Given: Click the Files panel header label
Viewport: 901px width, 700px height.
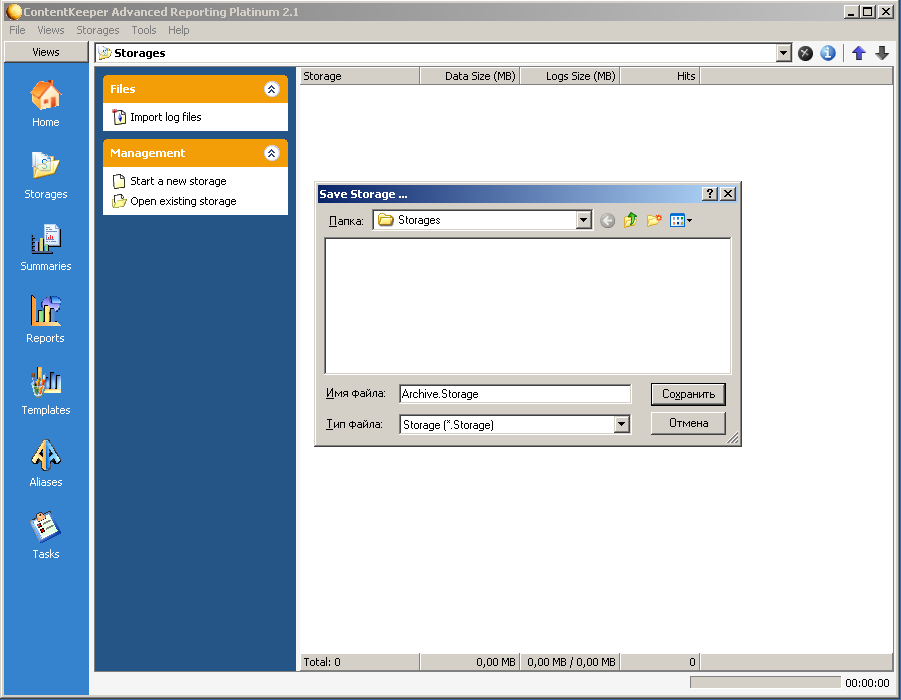Looking at the screenshot, I should [122, 89].
